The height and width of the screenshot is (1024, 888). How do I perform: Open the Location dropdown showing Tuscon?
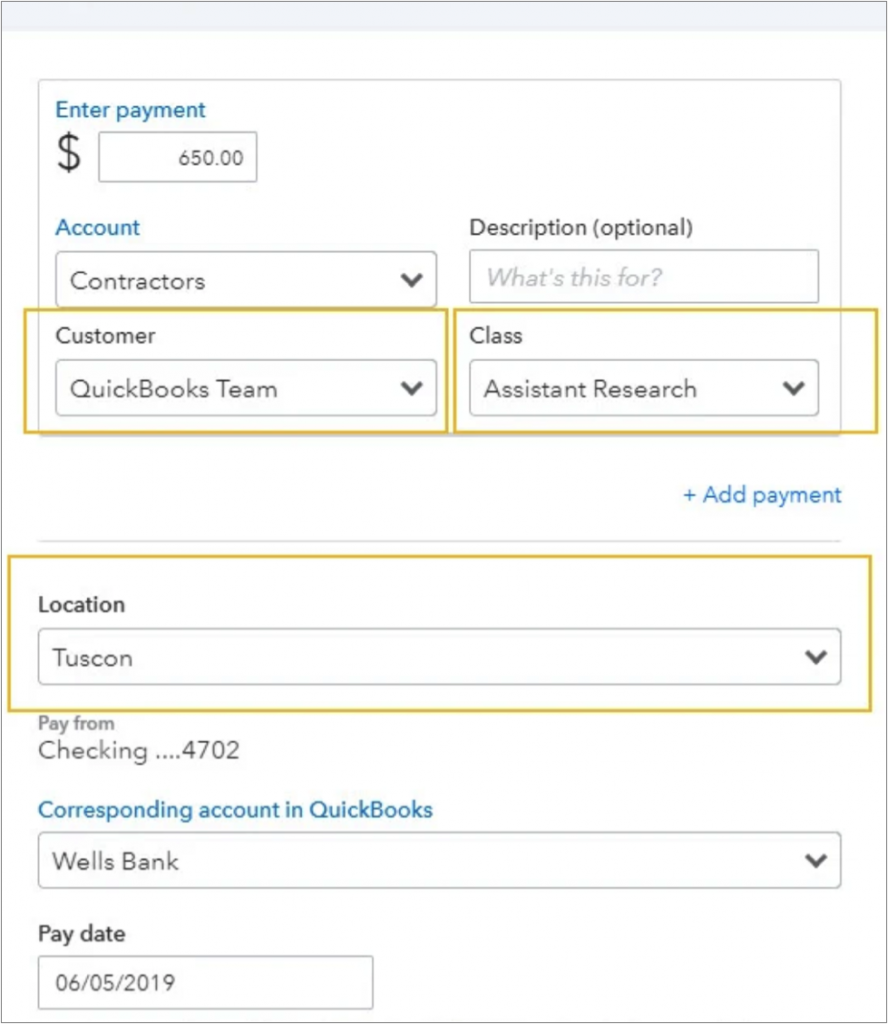439,657
